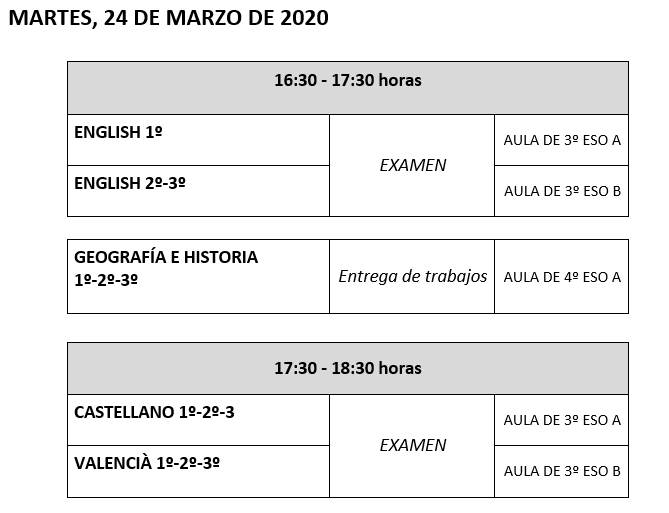Image resolution: width=669 pixels, height=513 pixels.
Task: Click the year 2020 in the heading
Action: pos(304,19)
